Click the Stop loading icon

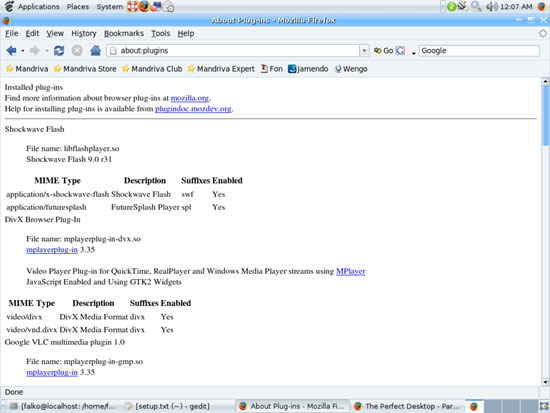coord(77,51)
